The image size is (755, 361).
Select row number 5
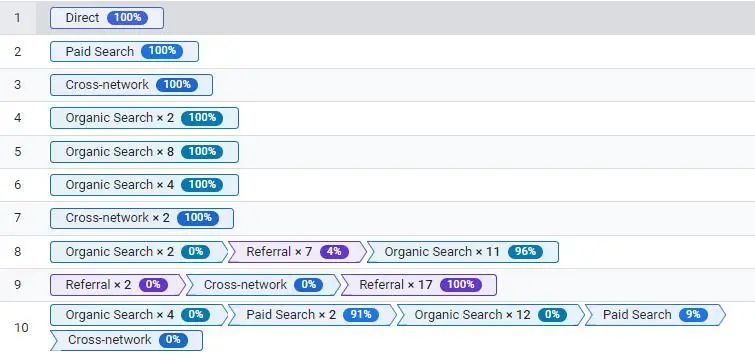[x=18, y=152]
